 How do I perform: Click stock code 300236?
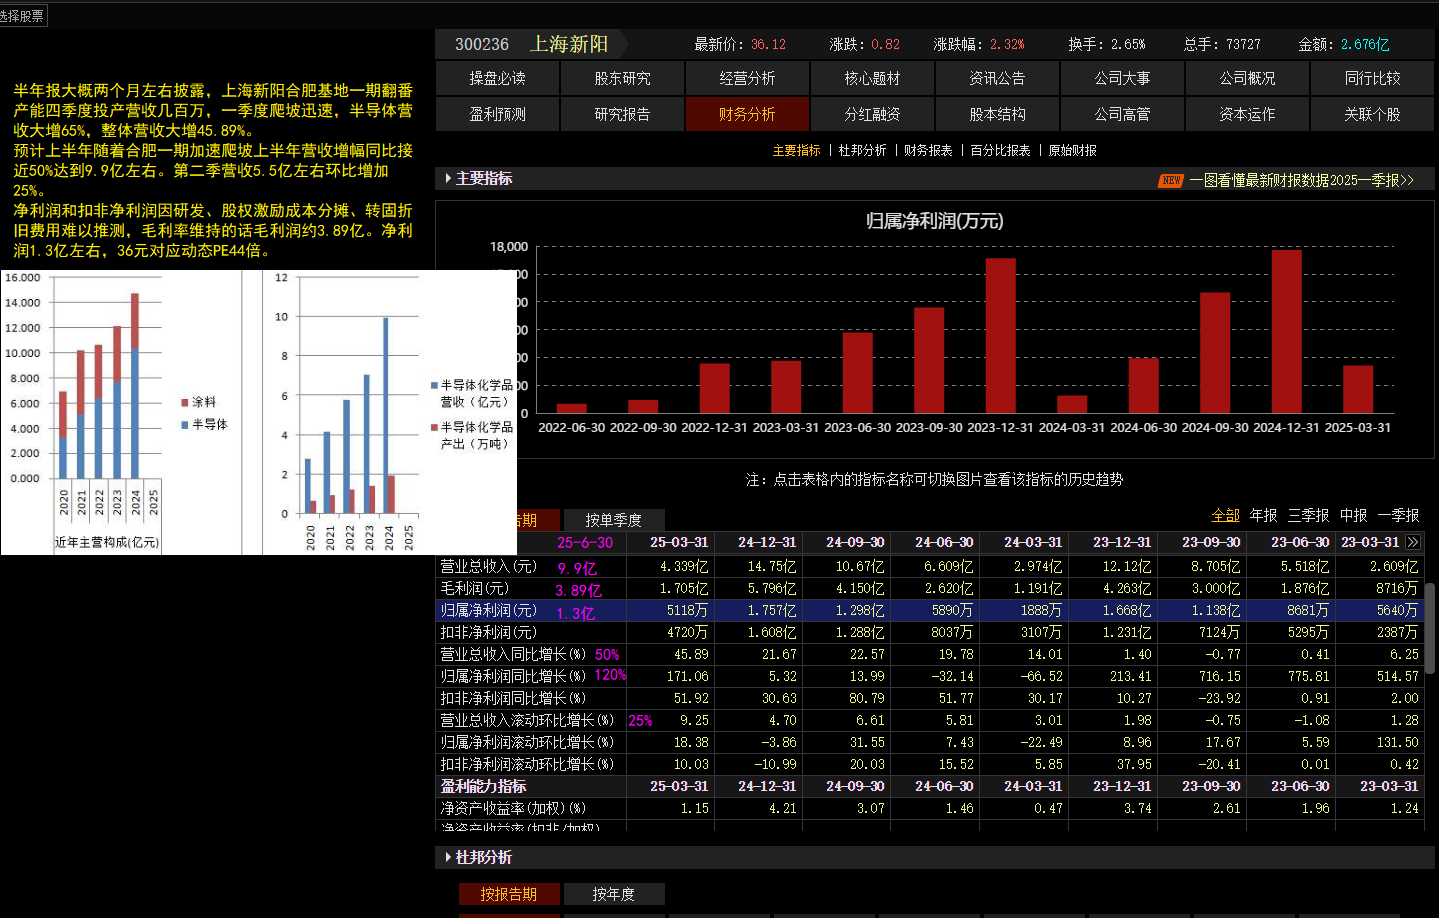pyautogui.click(x=482, y=44)
